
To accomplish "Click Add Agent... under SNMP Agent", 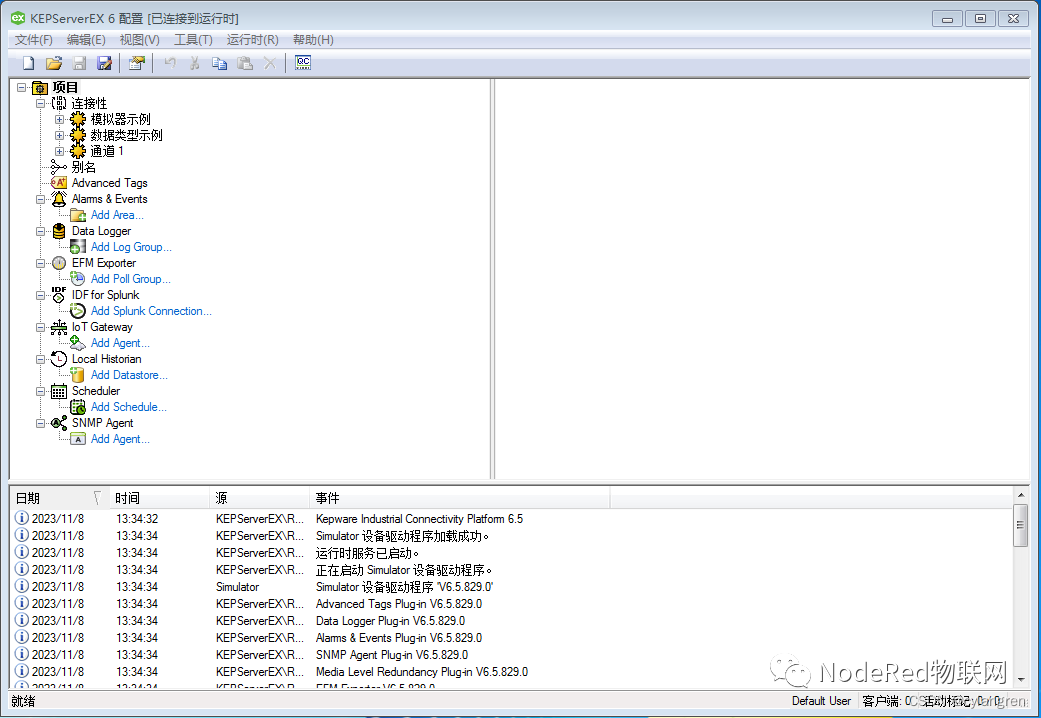I will click(120, 439).
